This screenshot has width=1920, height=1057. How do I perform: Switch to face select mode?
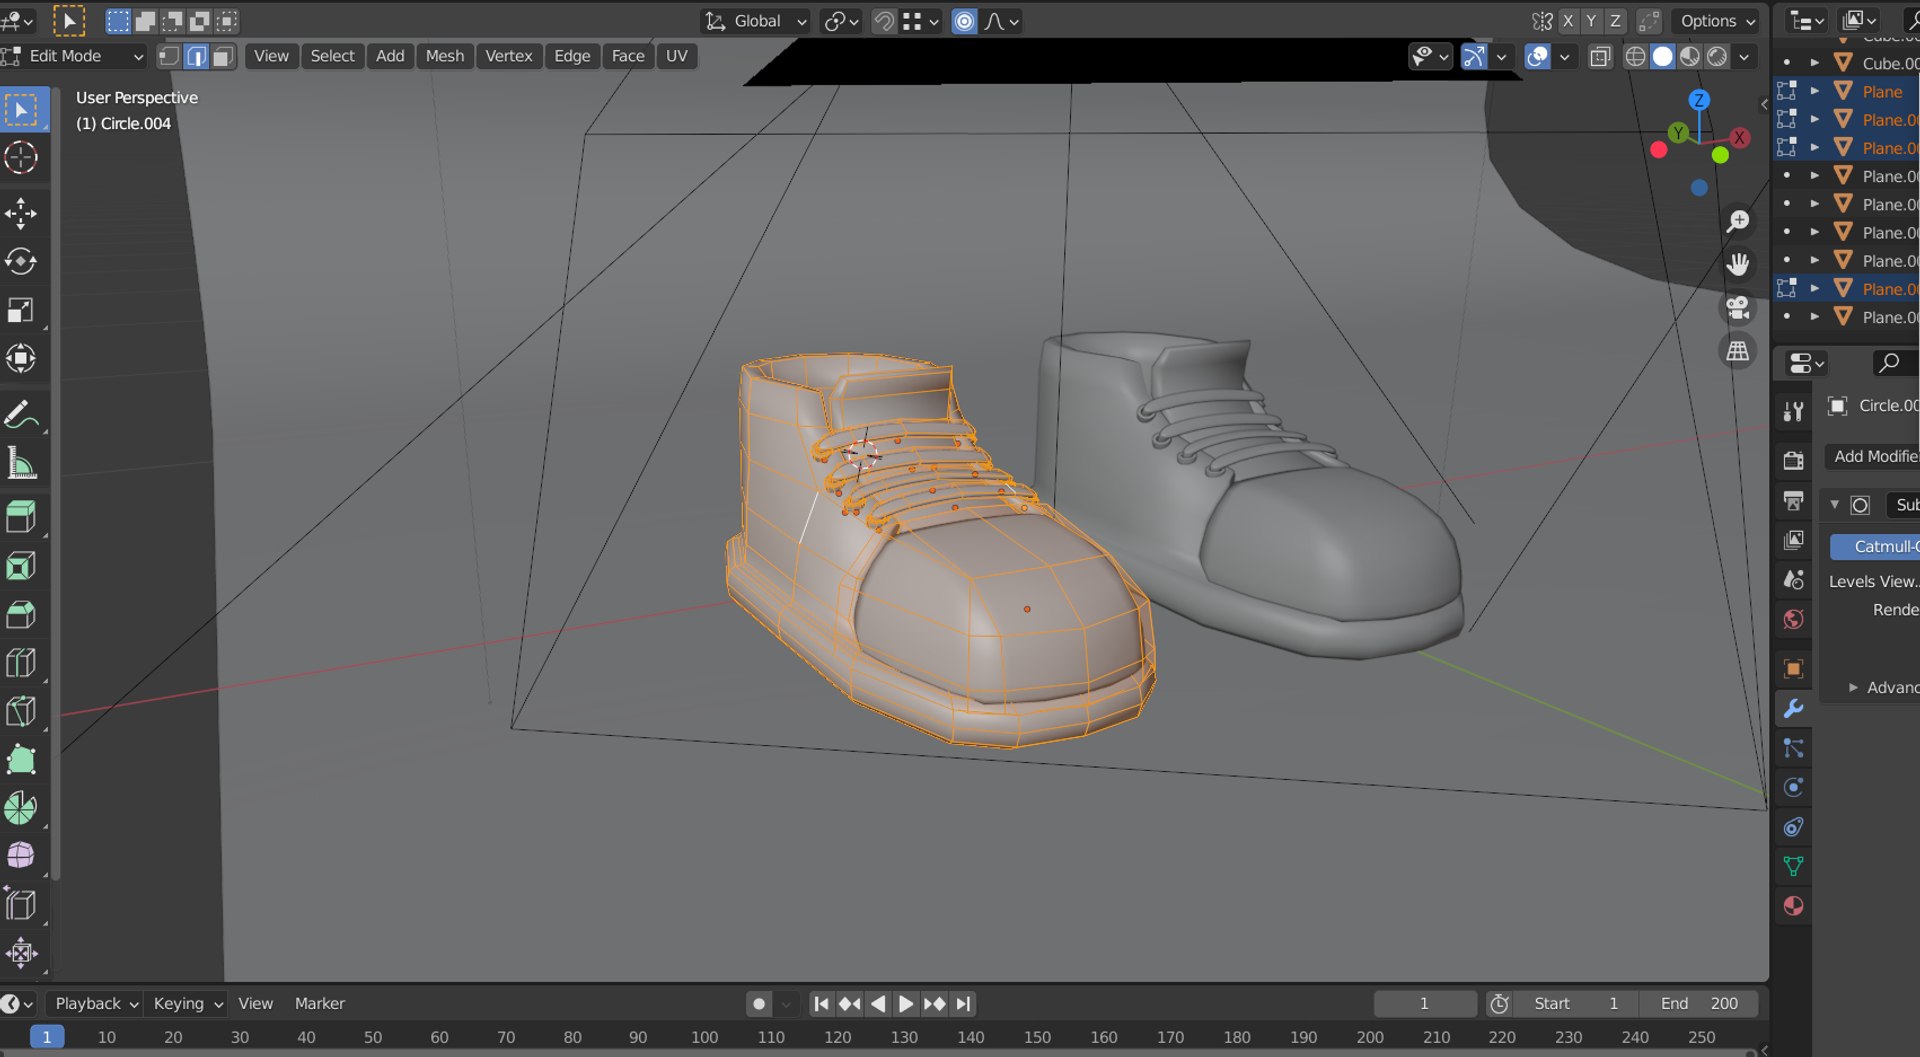coord(223,56)
